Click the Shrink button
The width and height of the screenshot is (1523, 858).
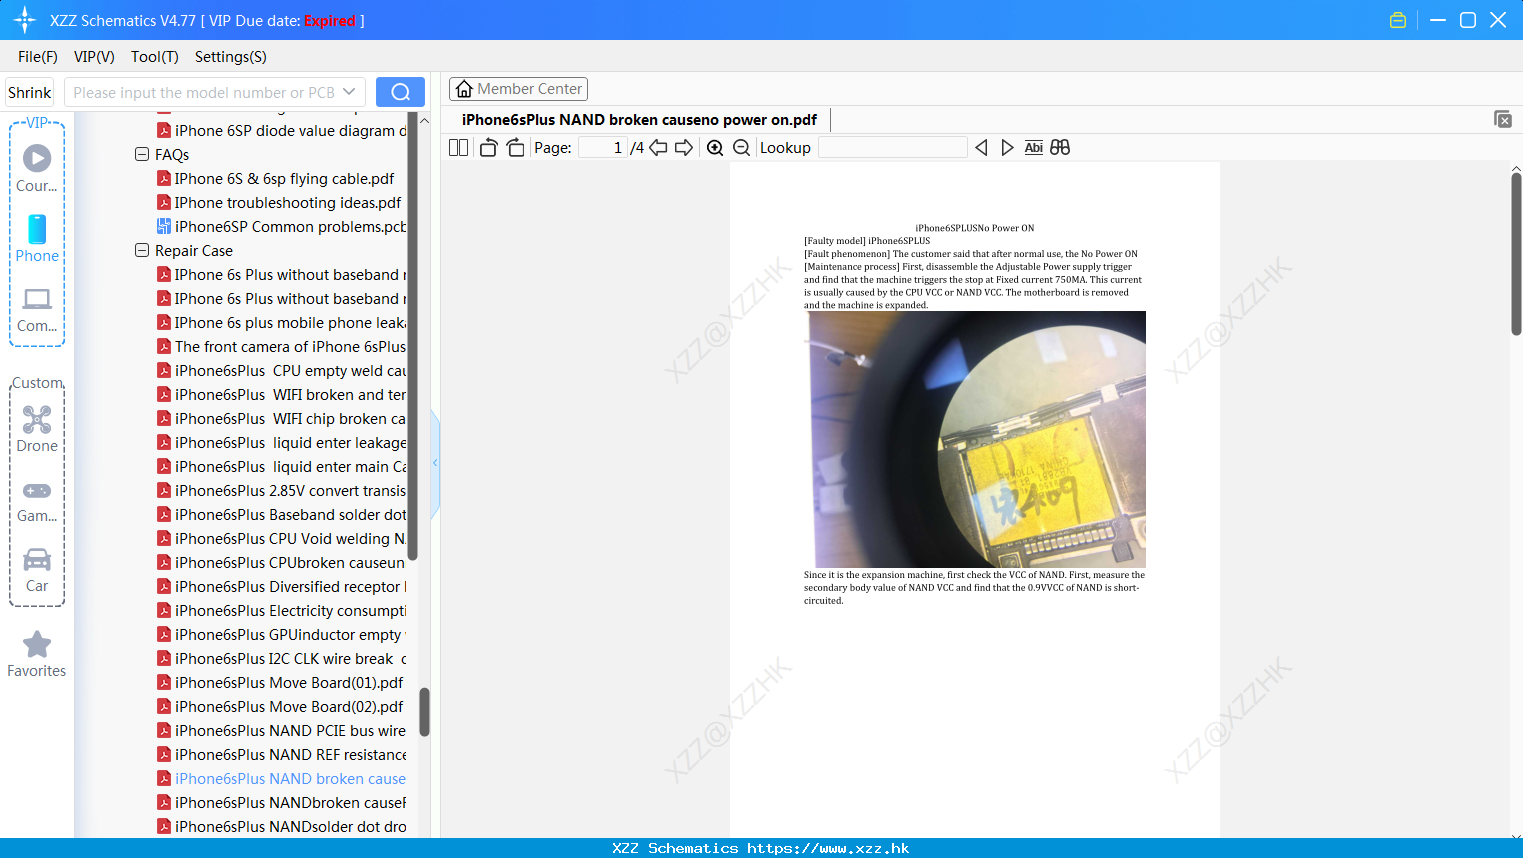(x=29, y=92)
